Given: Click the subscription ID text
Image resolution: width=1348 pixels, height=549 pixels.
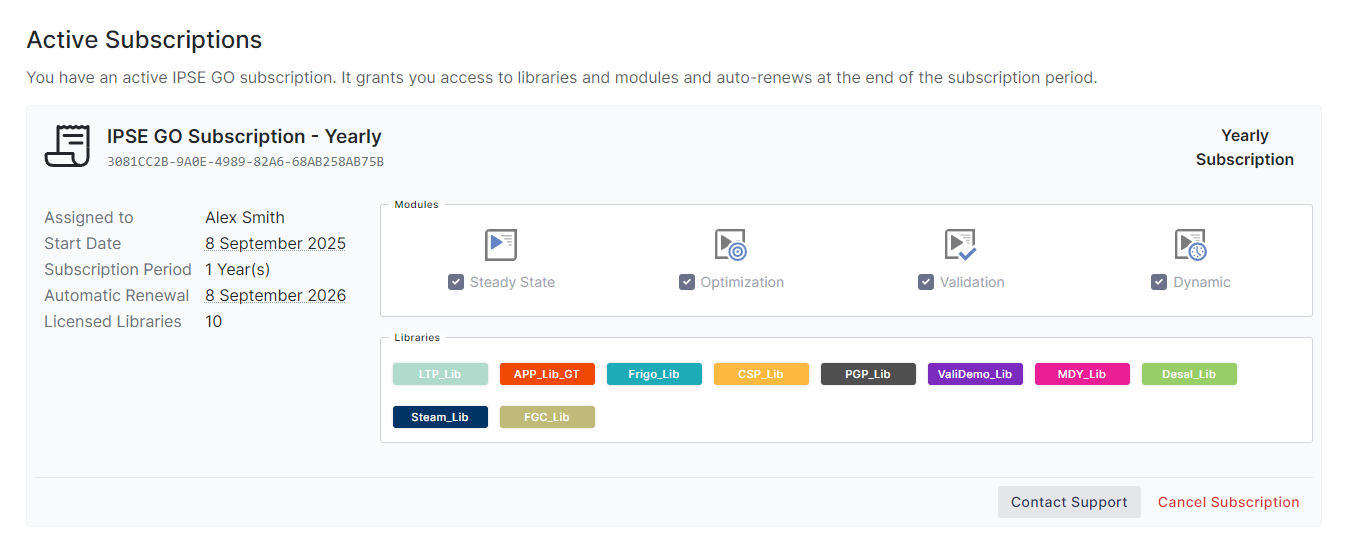Looking at the screenshot, I should tap(245, 161).
